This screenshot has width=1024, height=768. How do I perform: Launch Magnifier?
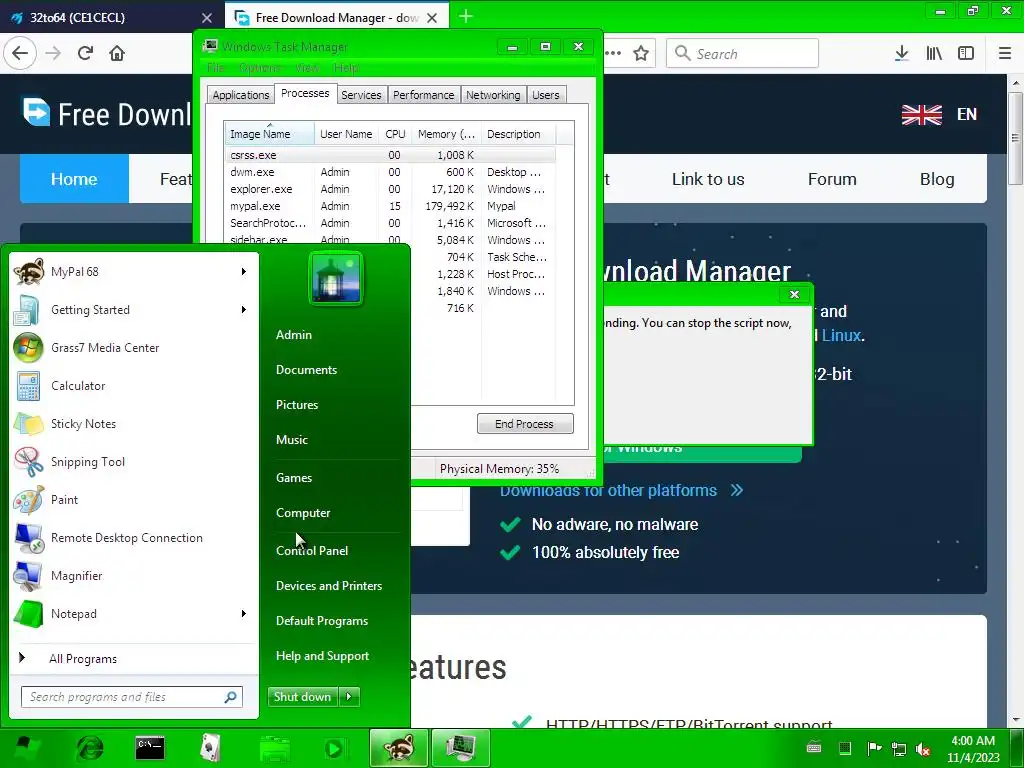(x=76, y=575)
